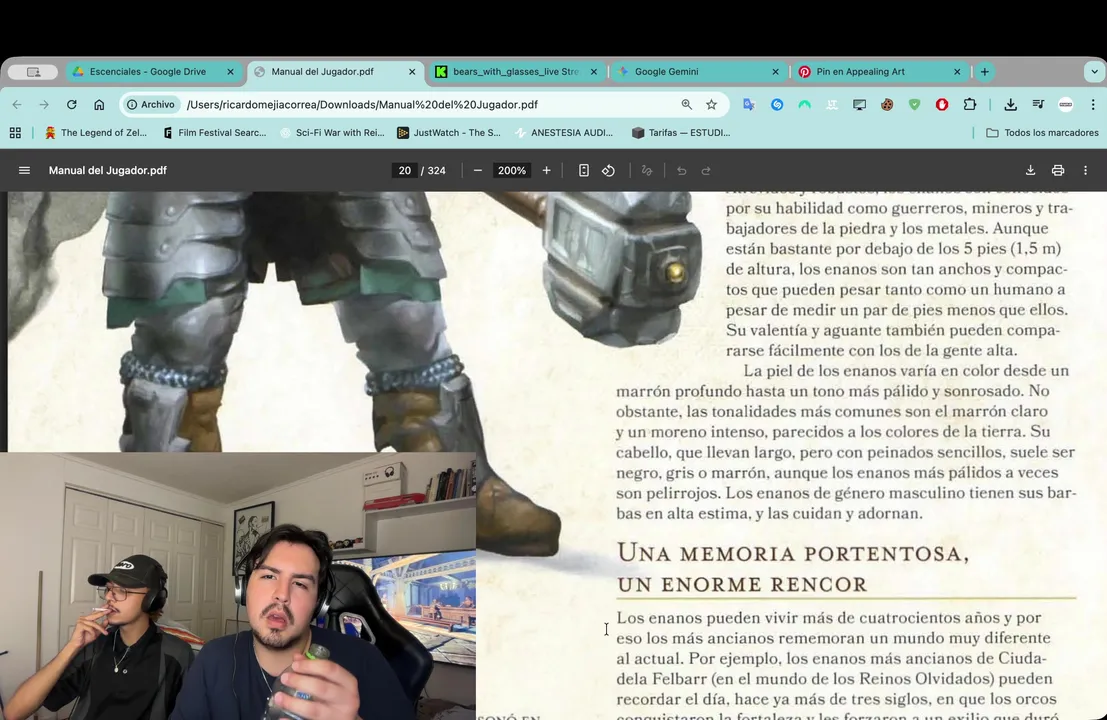The height and width of the screenshot is (720, 1107).
Task: Click the fit-to-page icon in PDF toolbar
Action: click(x=584, y=170)
